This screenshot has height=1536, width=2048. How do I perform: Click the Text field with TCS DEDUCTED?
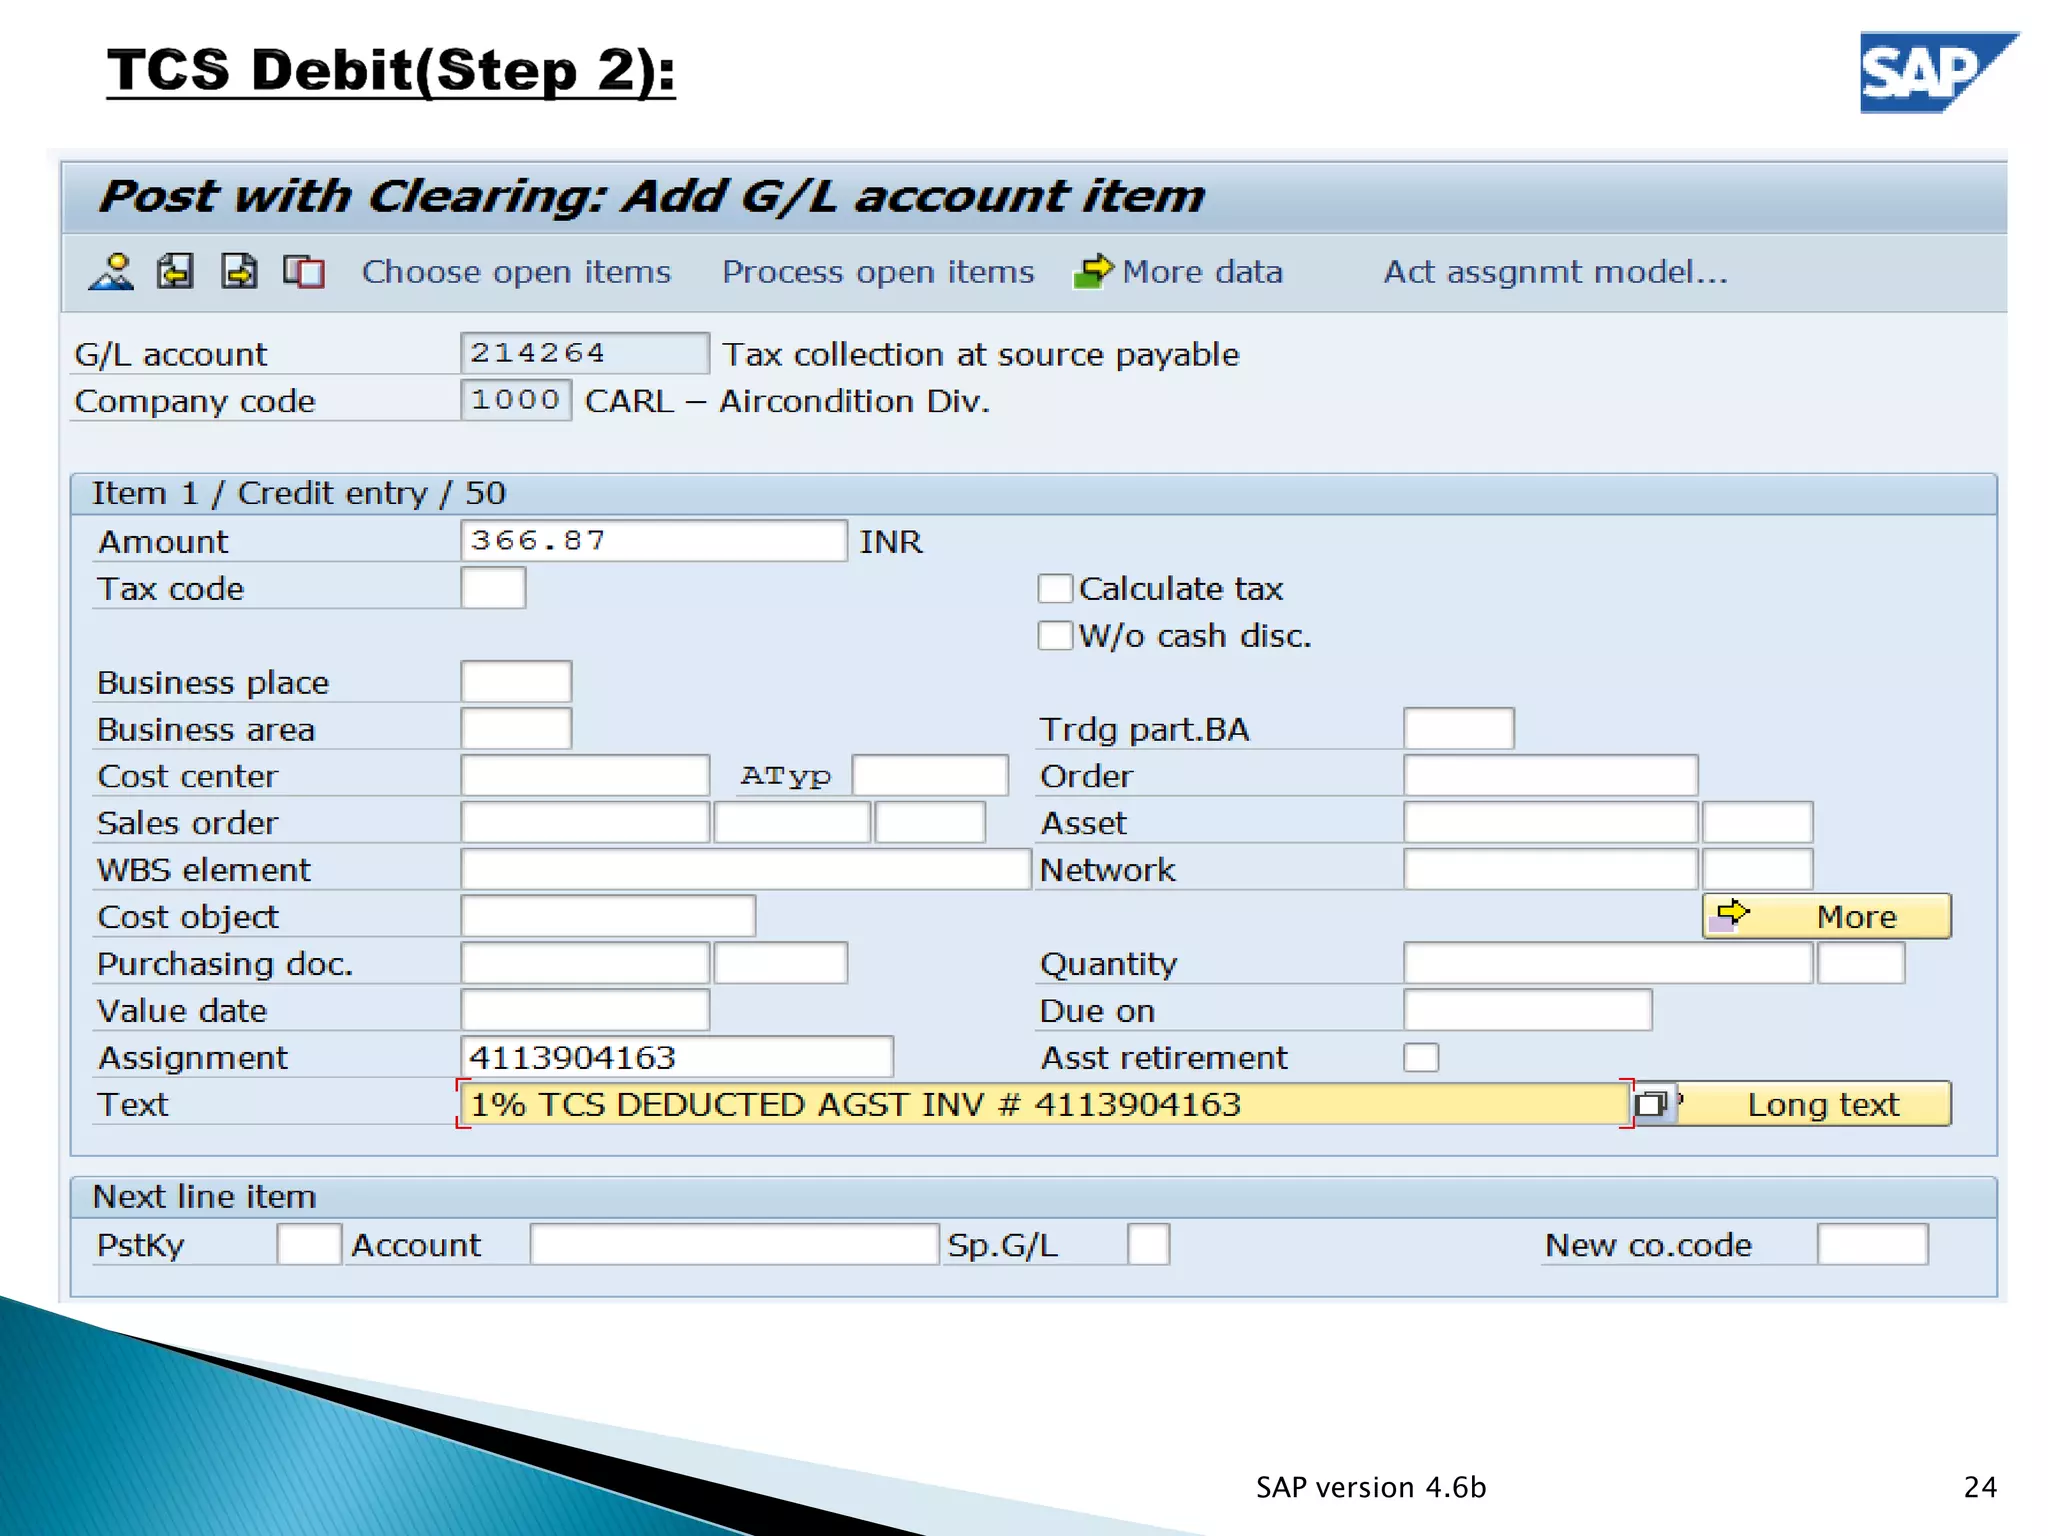1045,1104
